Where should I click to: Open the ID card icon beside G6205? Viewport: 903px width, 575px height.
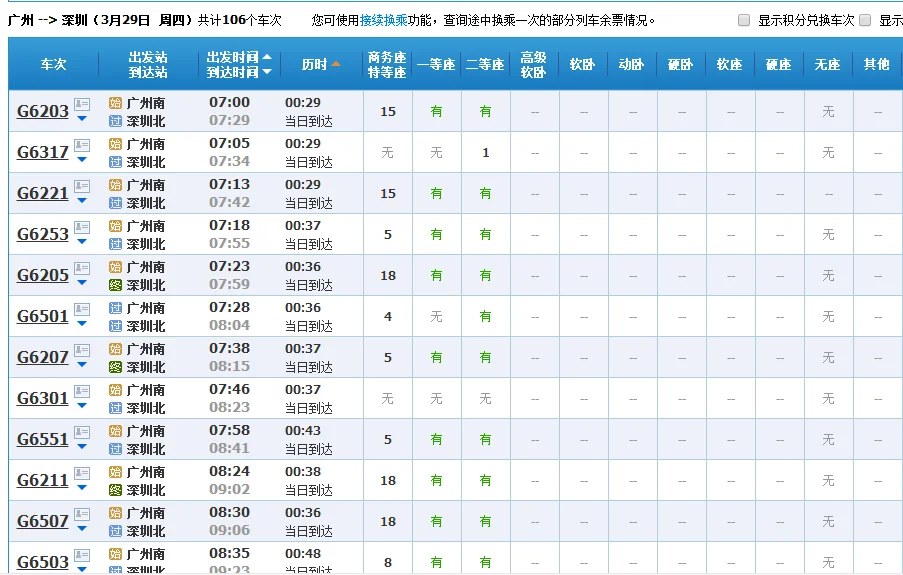(82, 268)
